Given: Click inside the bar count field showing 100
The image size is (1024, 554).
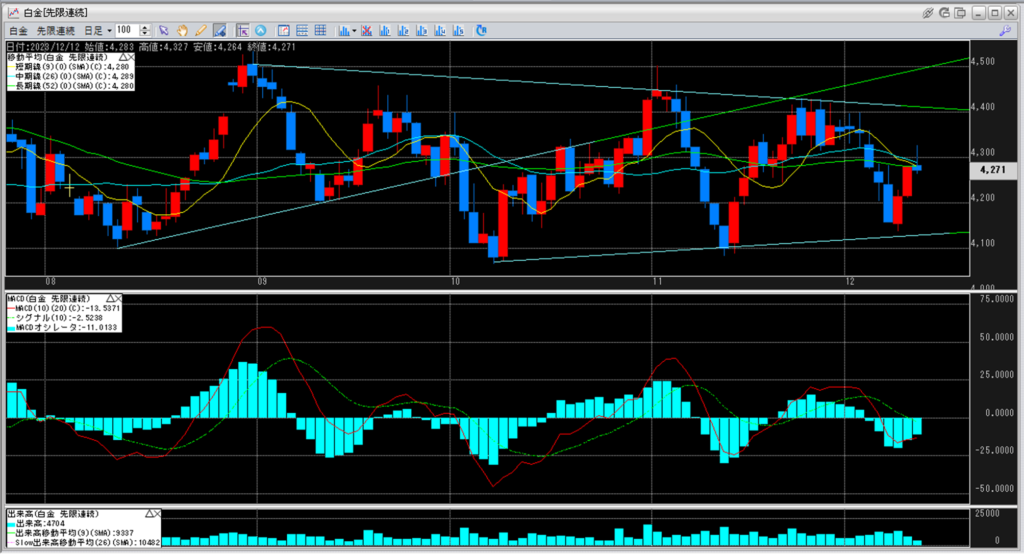Looking at the screenshot, I should [x=127, y=30].
